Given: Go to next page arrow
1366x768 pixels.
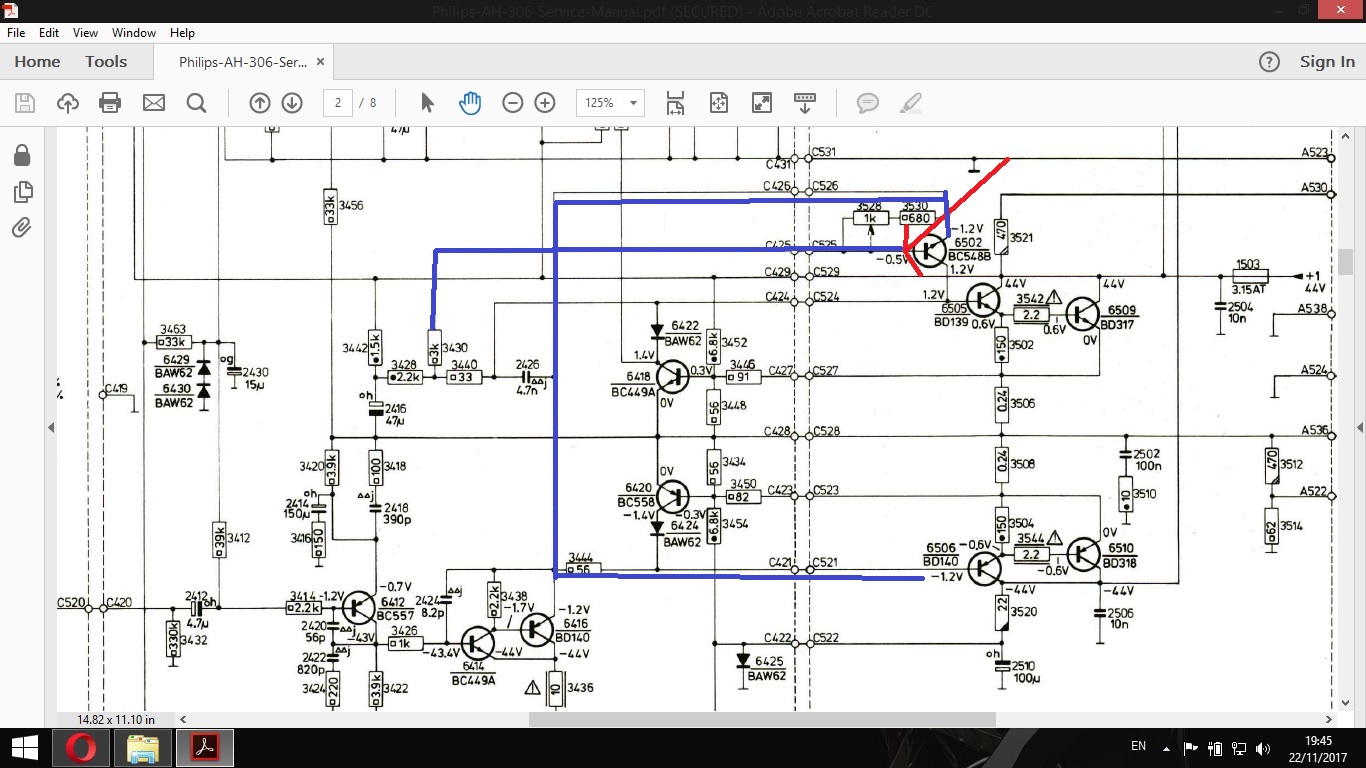Looking at the screenshot, I should (x=292, y=103).
